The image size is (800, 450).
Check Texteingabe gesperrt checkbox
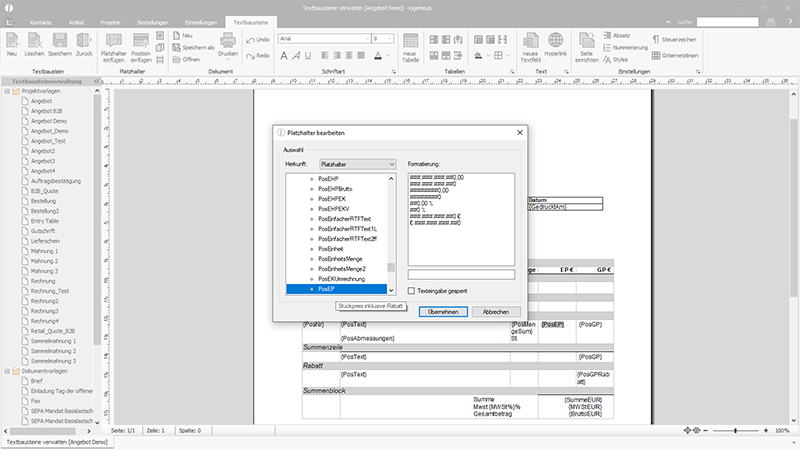click(x=411, y=291)
